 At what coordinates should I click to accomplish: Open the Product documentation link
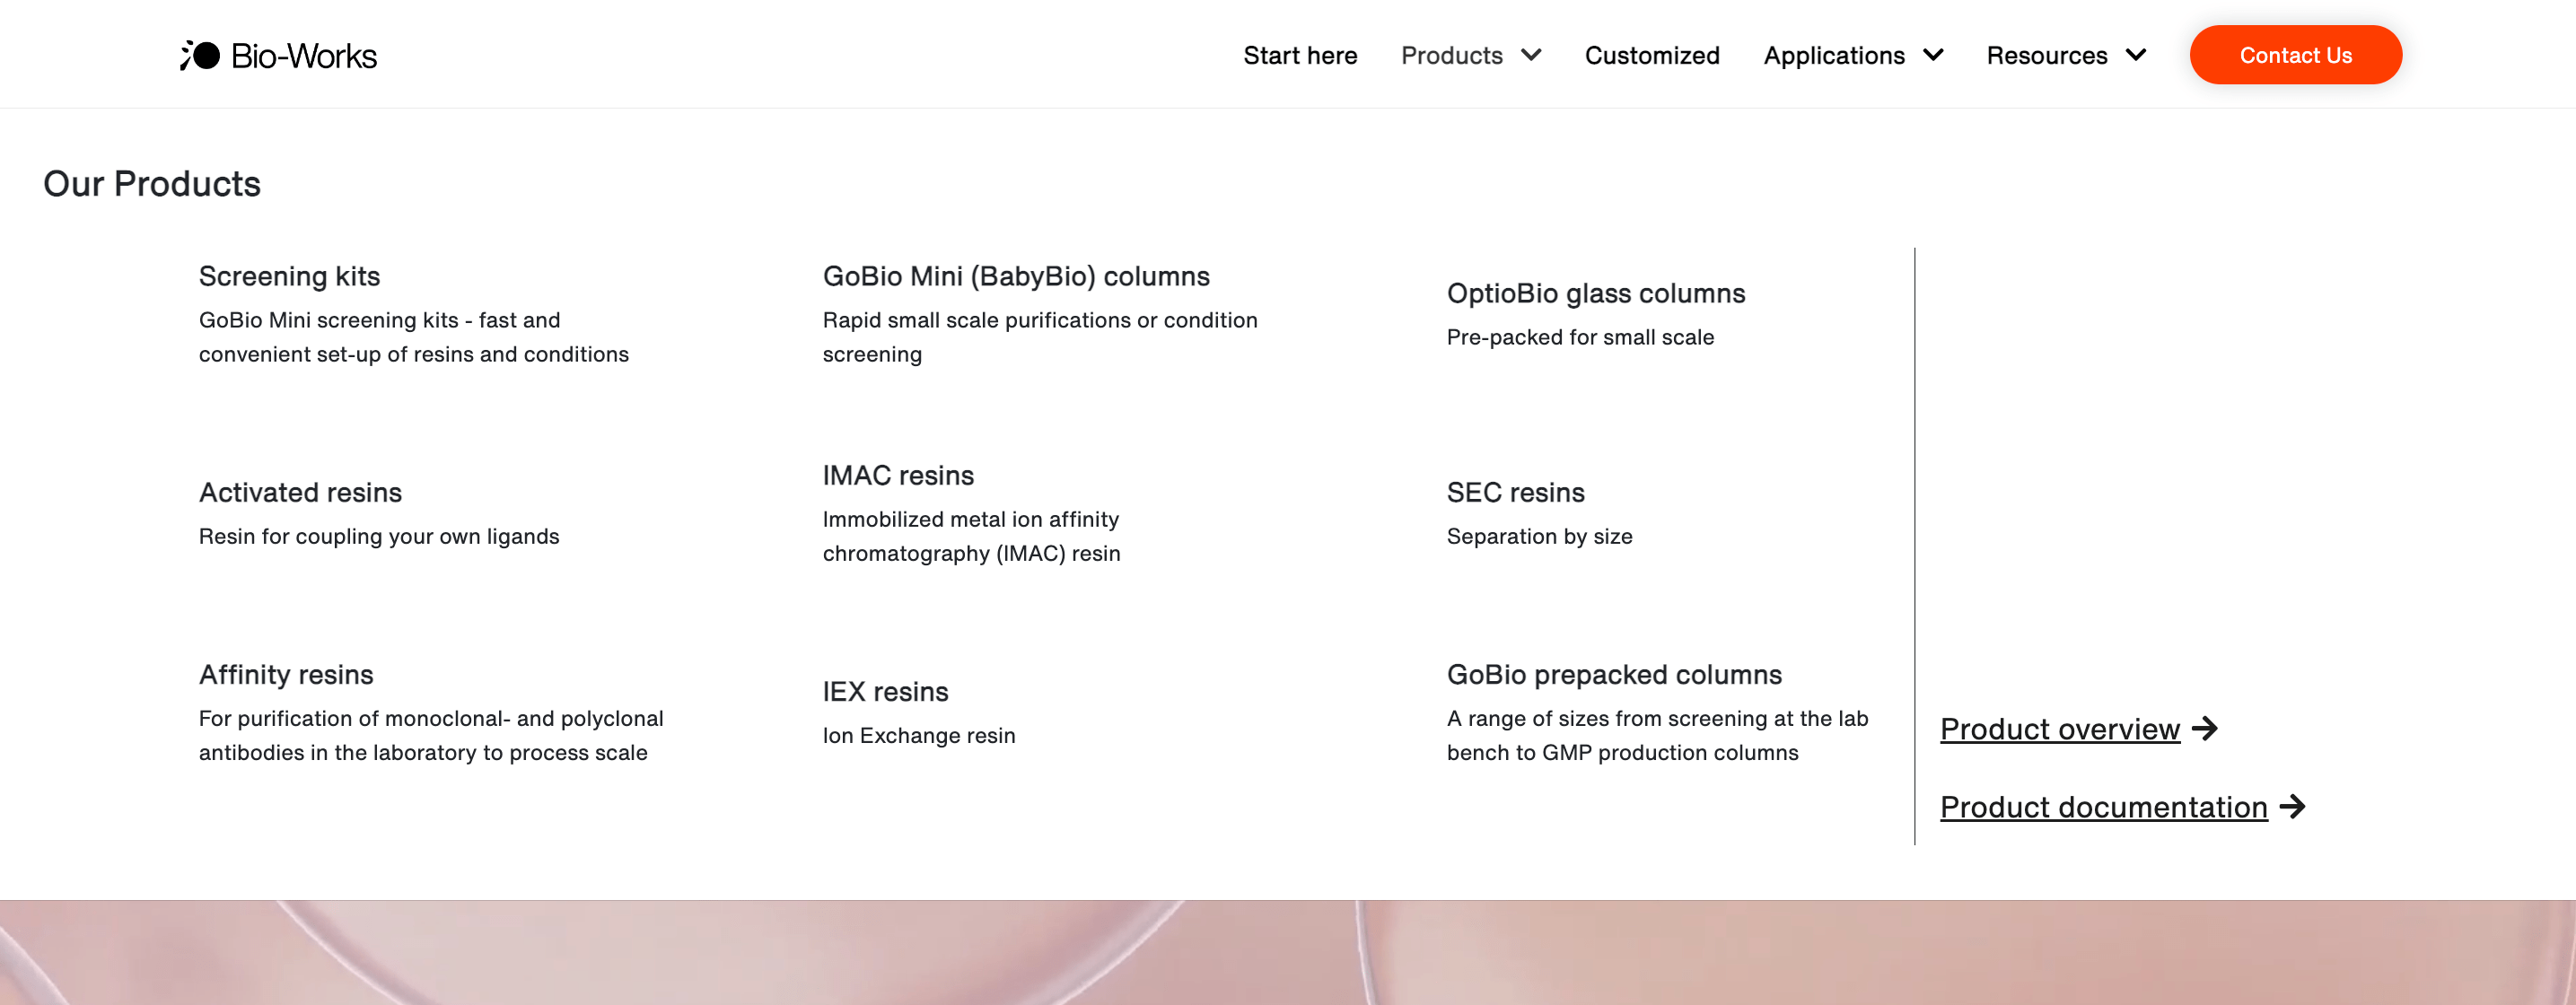(2103, 807)
